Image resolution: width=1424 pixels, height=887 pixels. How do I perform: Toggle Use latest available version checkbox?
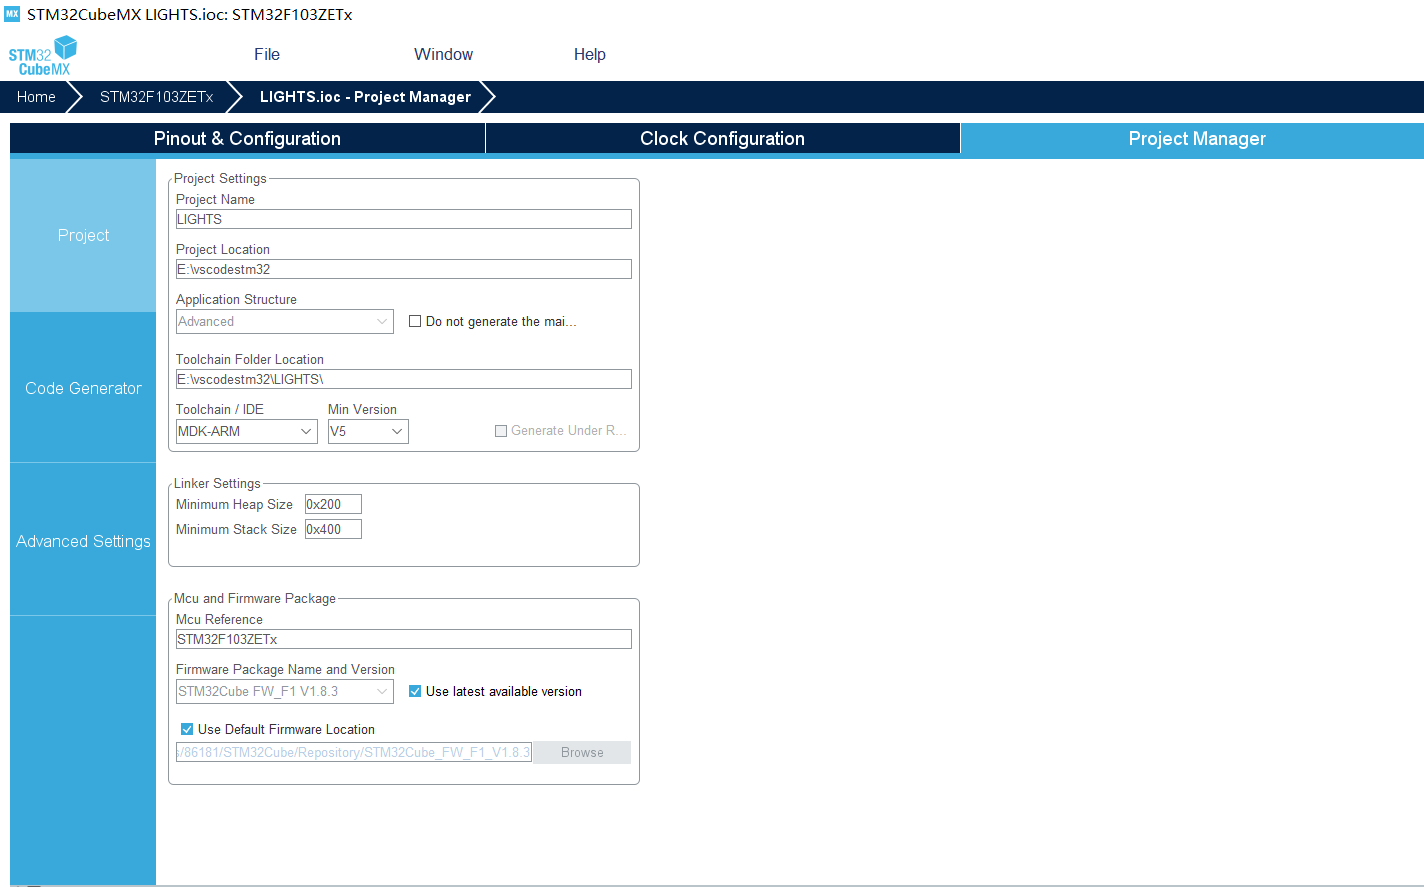(x=415, y=691)
